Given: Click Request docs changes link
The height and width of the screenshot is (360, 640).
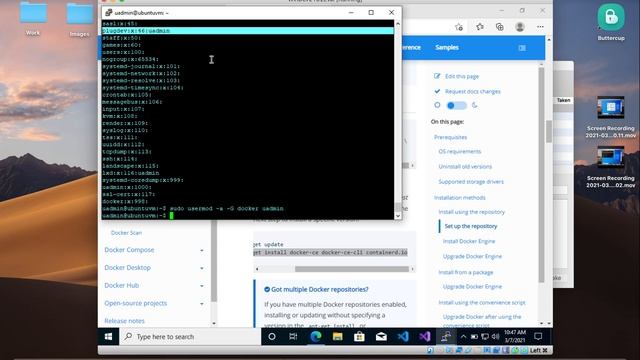Looking at the screenshot, I should point(473,91).
